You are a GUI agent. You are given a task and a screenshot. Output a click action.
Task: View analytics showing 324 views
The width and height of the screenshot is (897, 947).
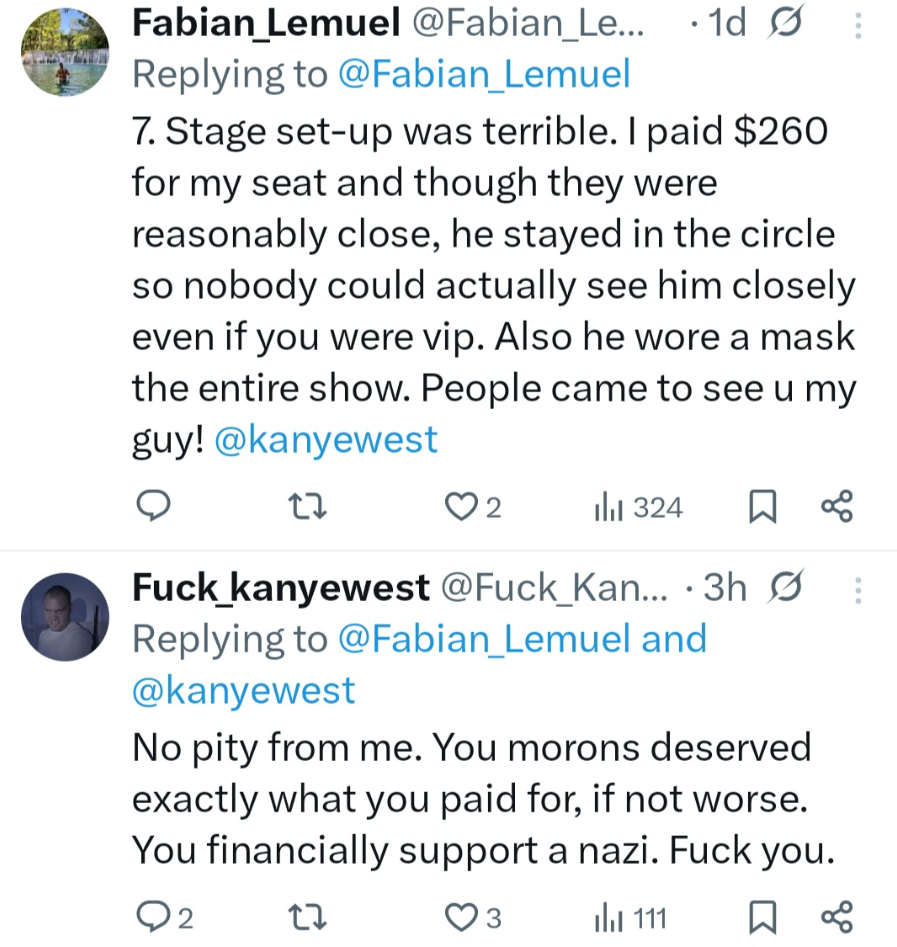pyautogui.click(x=637, y=508)
